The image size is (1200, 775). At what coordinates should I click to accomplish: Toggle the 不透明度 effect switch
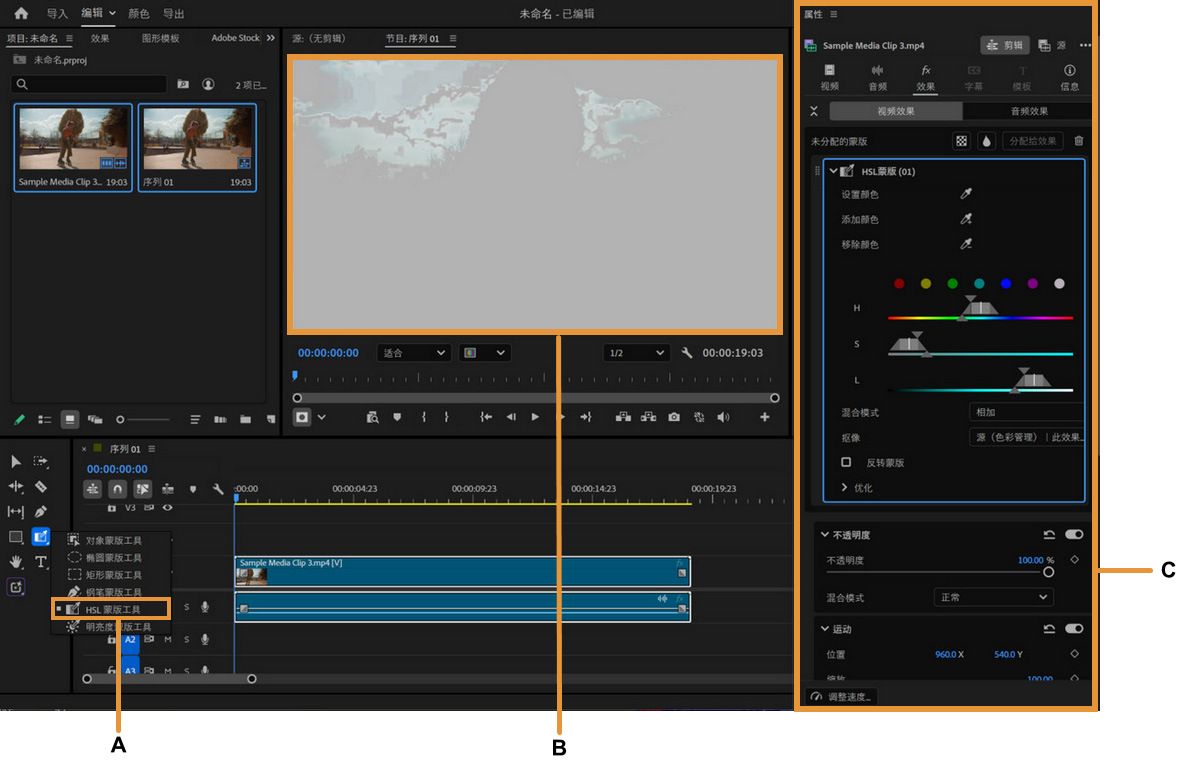[x=1074, y=535]
